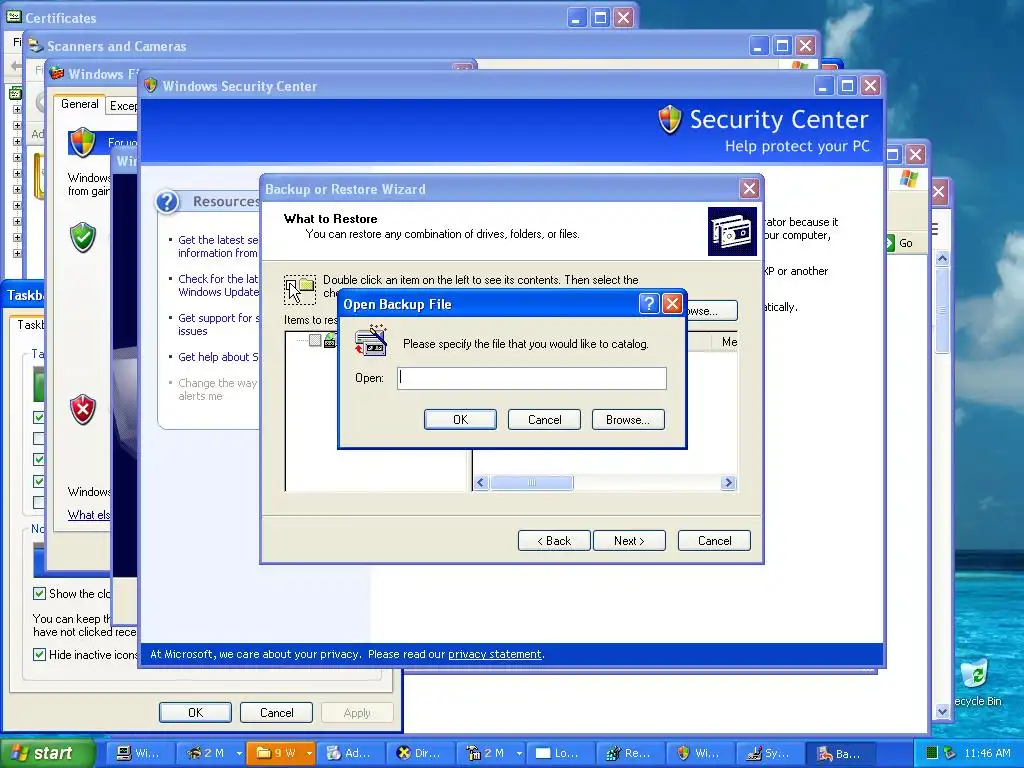Click the Certificates window title bar icon
1024x768 pixels.
[x=13, y=16]
